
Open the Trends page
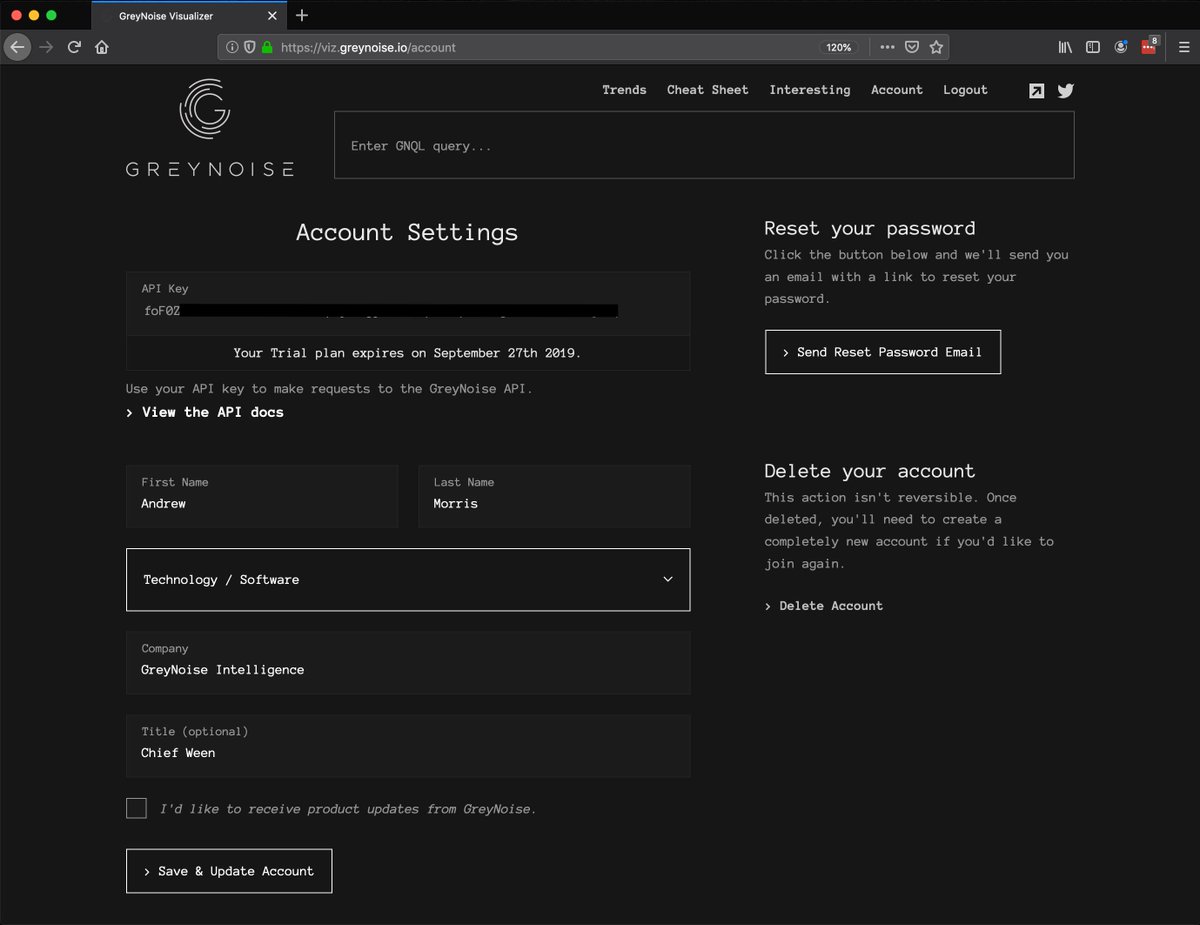coord(624,90)
